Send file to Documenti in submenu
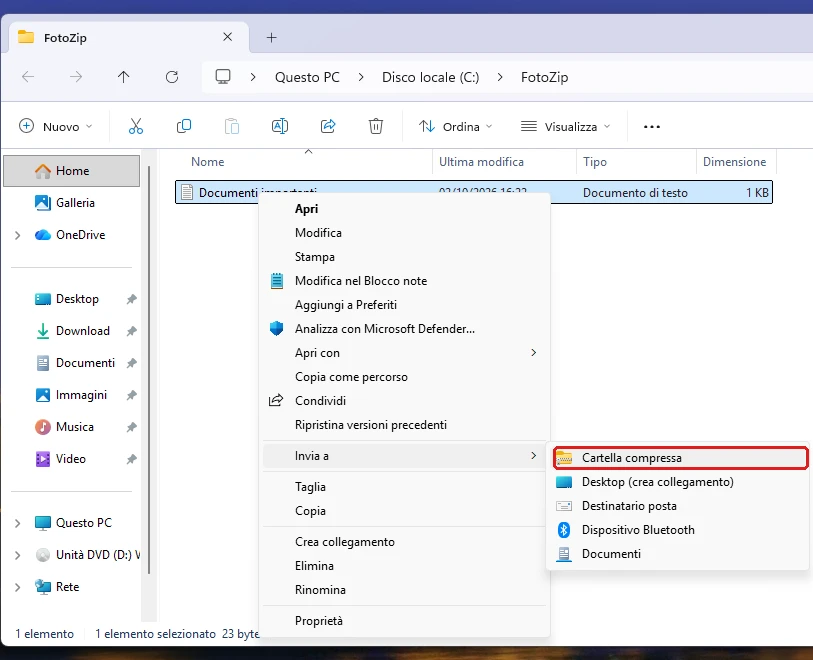The width and height of the screenshot is (813, 660). (x=678, y=554)
